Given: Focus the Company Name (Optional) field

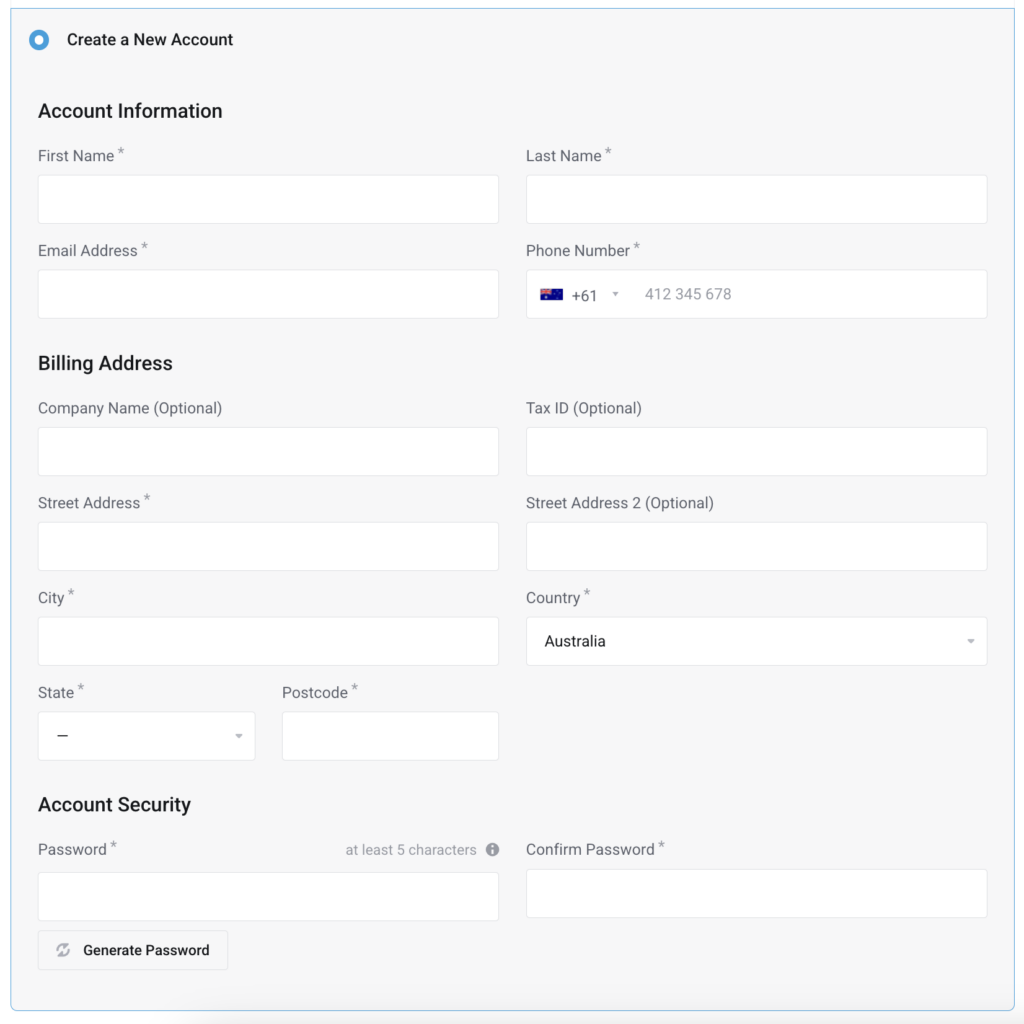Looking at the screenshot, I should (x=268, y=451).
